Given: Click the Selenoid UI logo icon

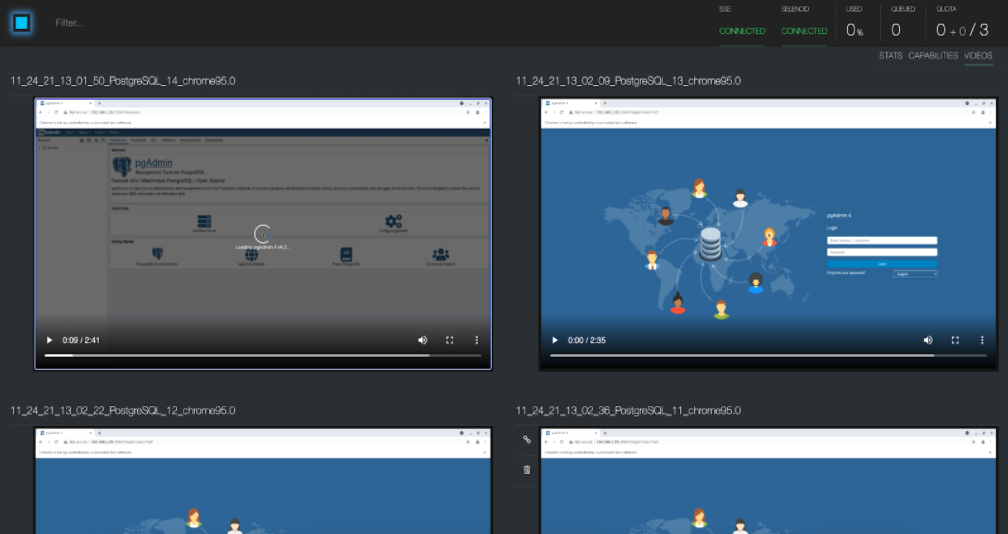Looking at the screenshot, I should [22, 22].
